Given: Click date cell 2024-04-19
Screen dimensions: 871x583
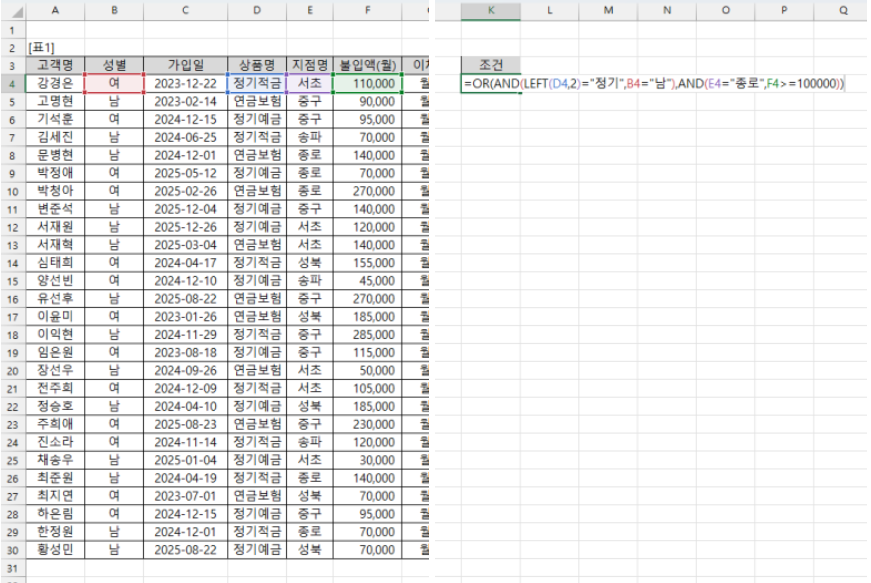Looking at the screenshot, I should pyautogui.click(x=185, y=478).
